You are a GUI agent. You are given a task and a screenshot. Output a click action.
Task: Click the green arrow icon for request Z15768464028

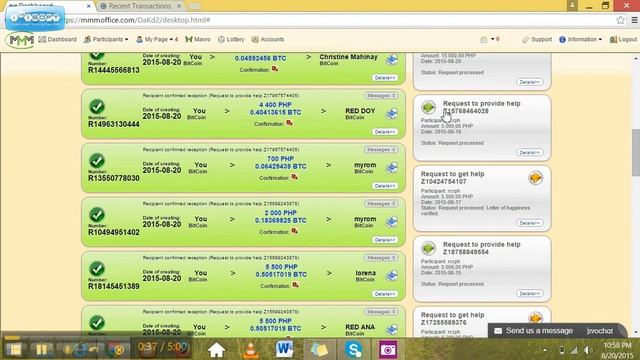[428, 107]
